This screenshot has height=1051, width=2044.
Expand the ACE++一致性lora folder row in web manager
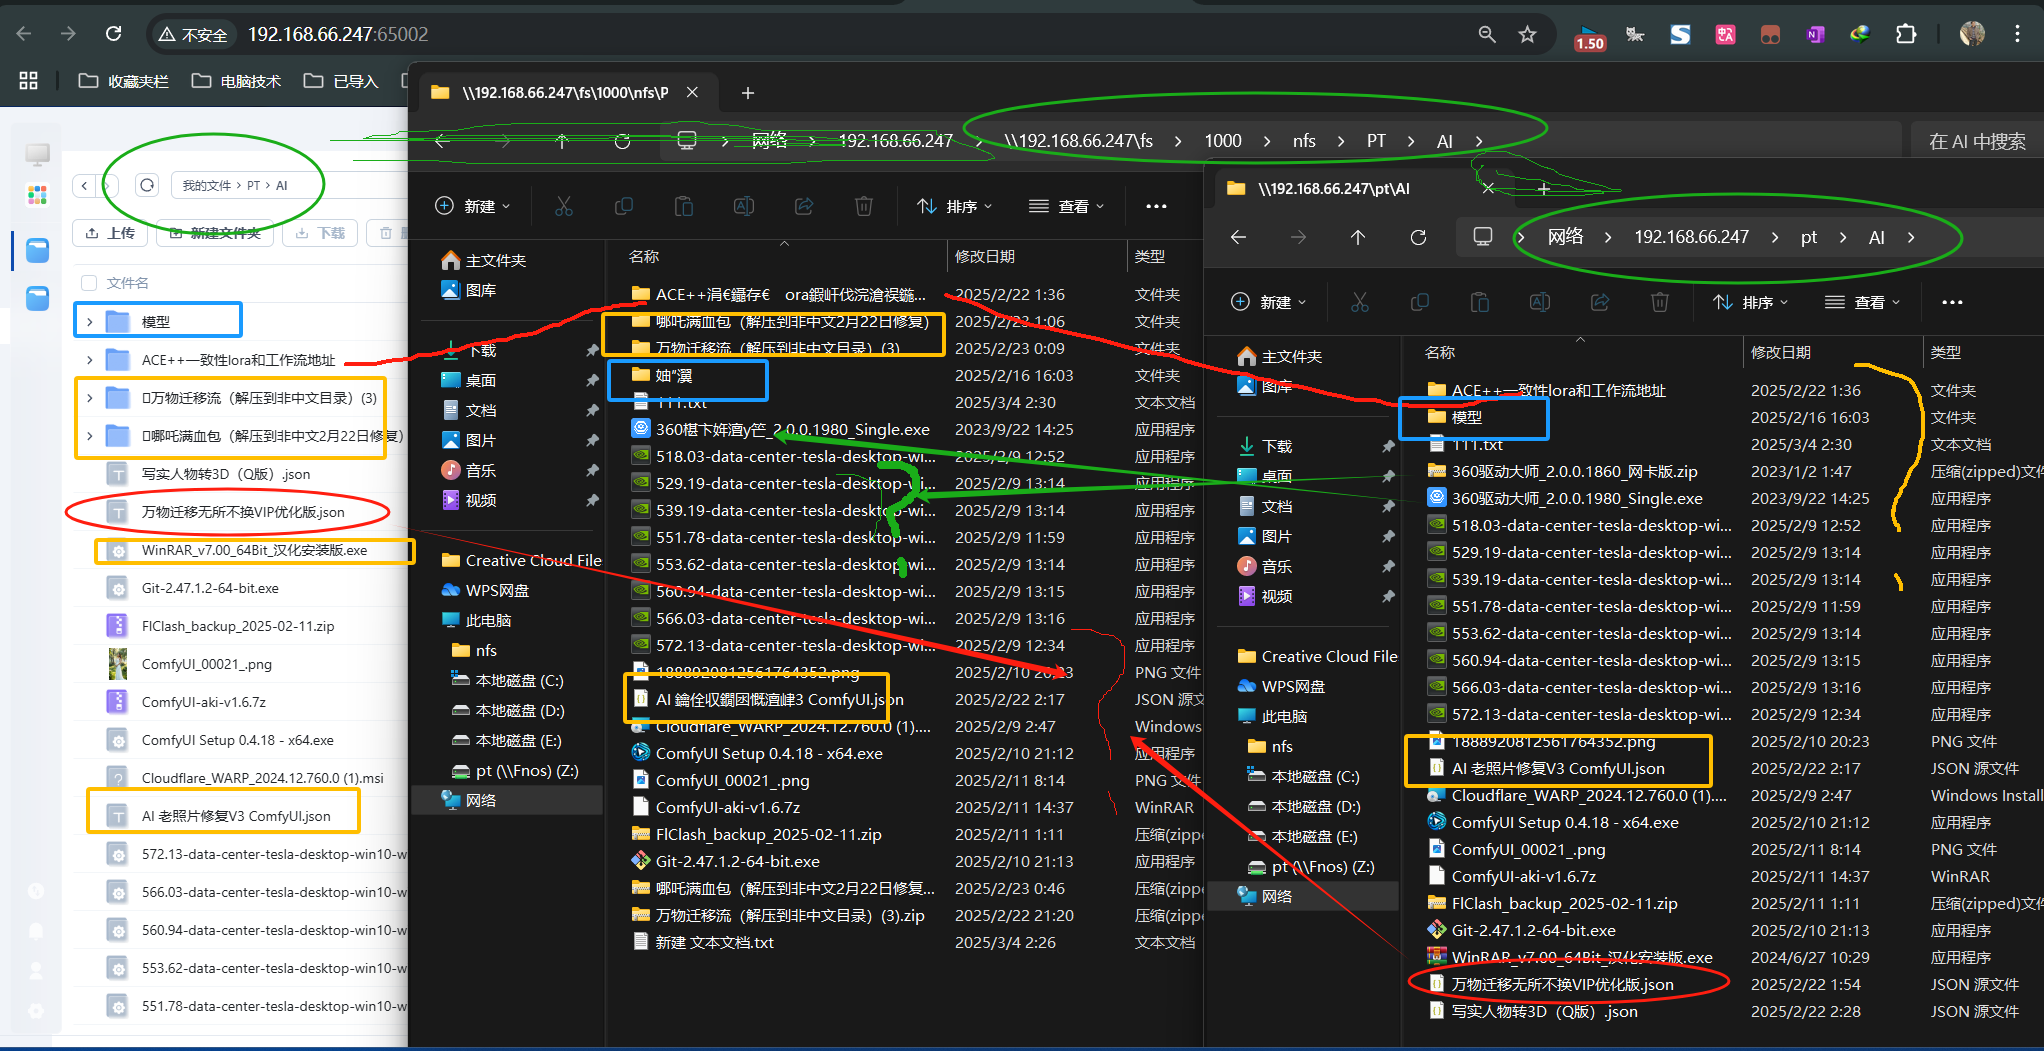coord(90,360)
